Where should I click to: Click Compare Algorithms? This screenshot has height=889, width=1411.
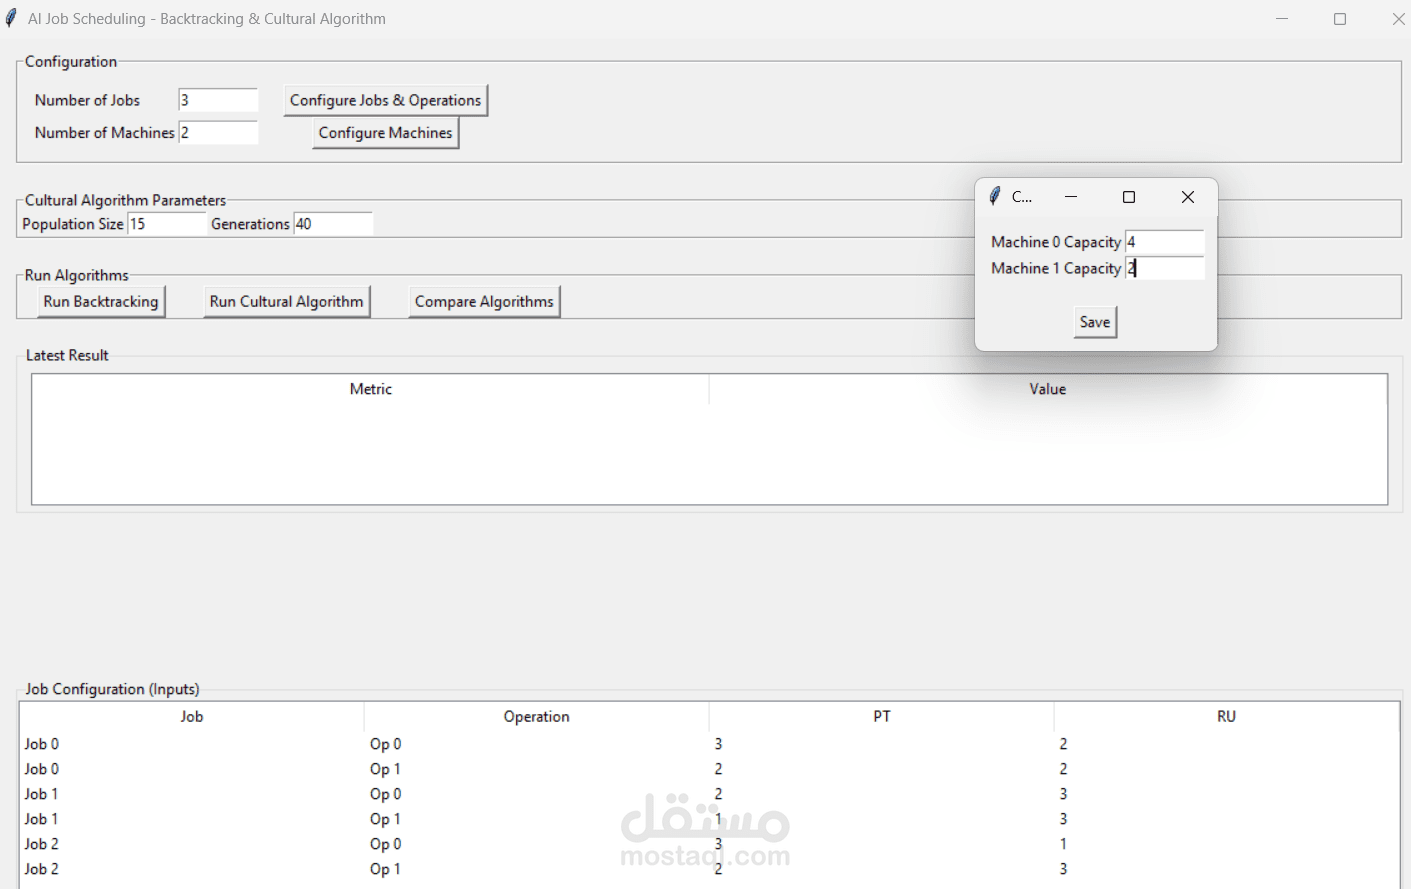(483, 301)
